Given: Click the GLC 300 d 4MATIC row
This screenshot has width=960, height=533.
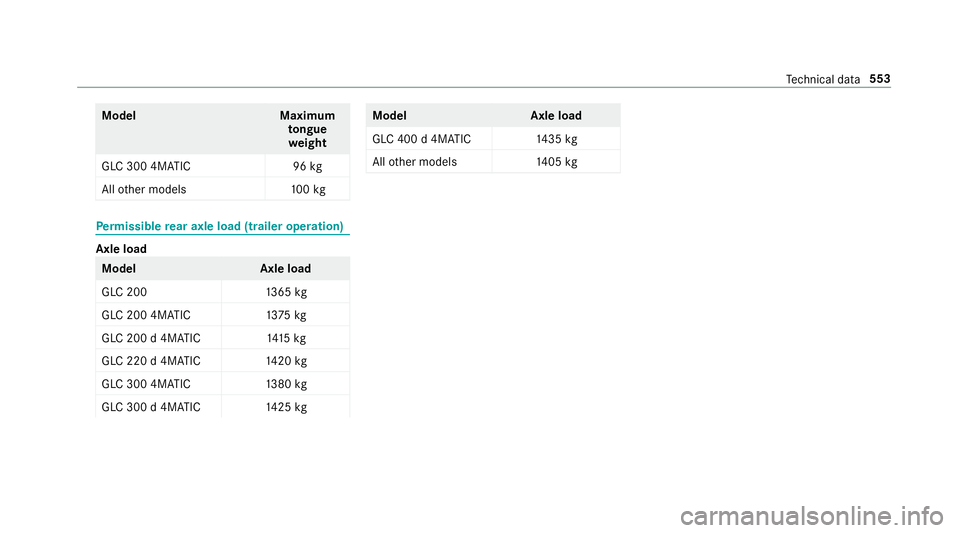Looking at the screenshot, I should pyautogui.click(x=223, y=407).
